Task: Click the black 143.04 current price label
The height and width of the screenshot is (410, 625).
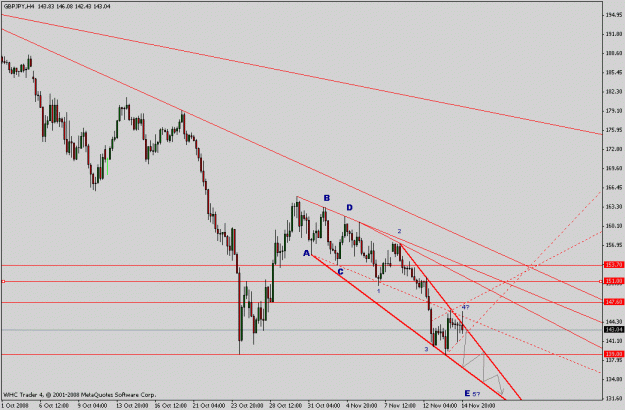Action: pos(614,330)
